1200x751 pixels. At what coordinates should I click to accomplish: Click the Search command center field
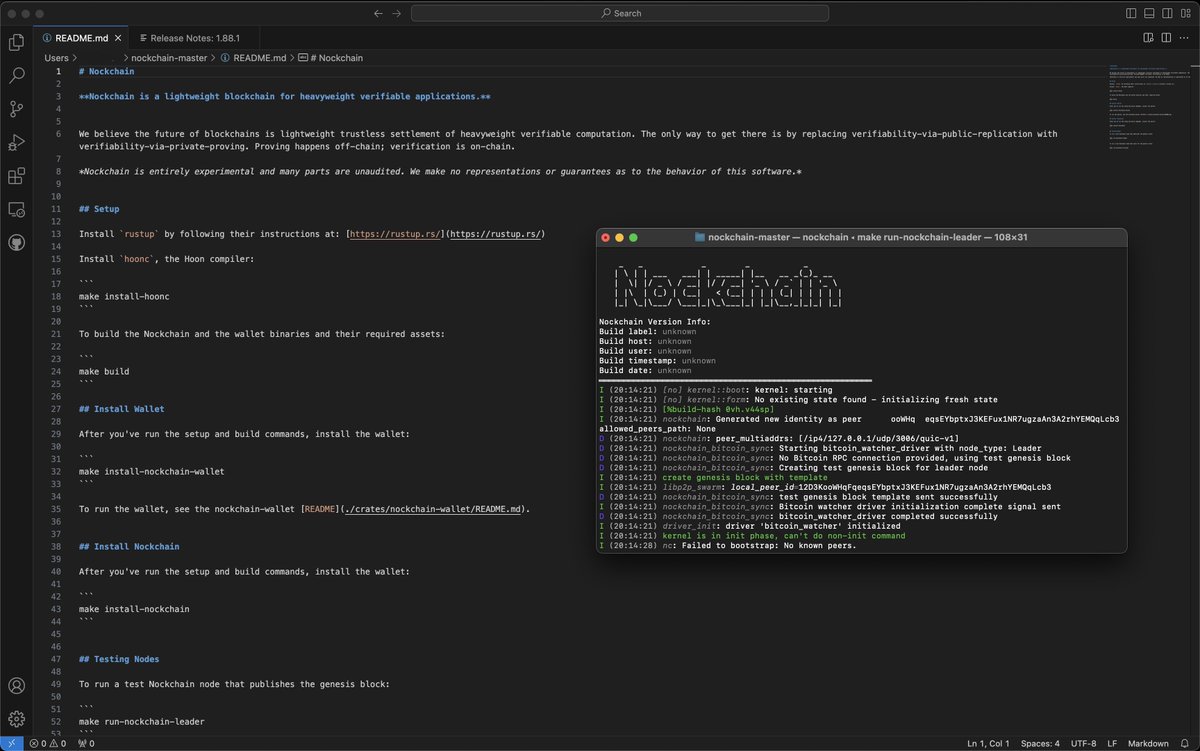point(620,13)
